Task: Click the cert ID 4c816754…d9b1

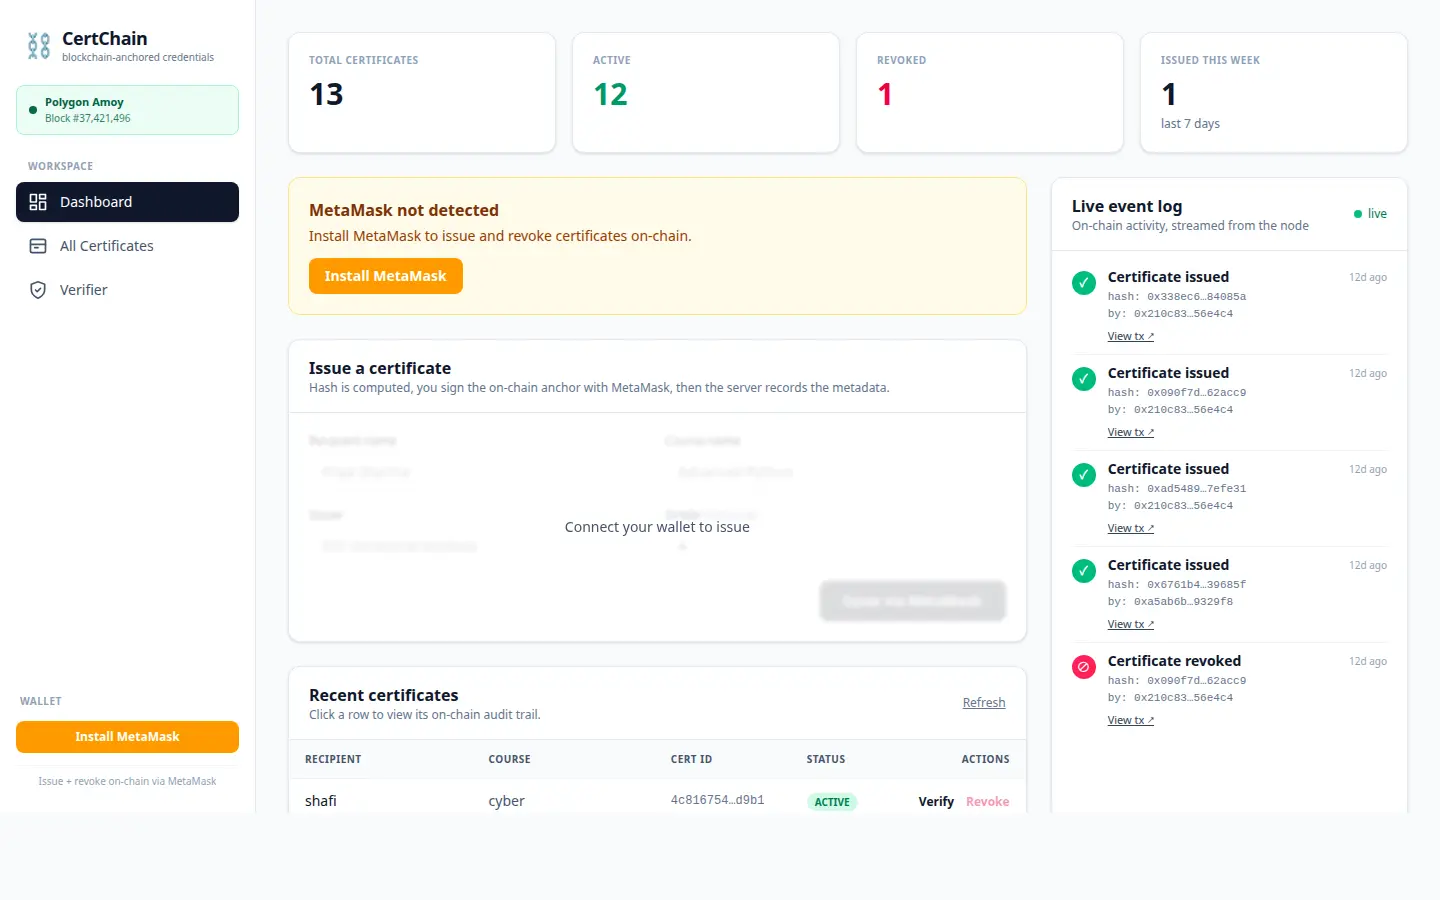Action: (x=717, y=800)
